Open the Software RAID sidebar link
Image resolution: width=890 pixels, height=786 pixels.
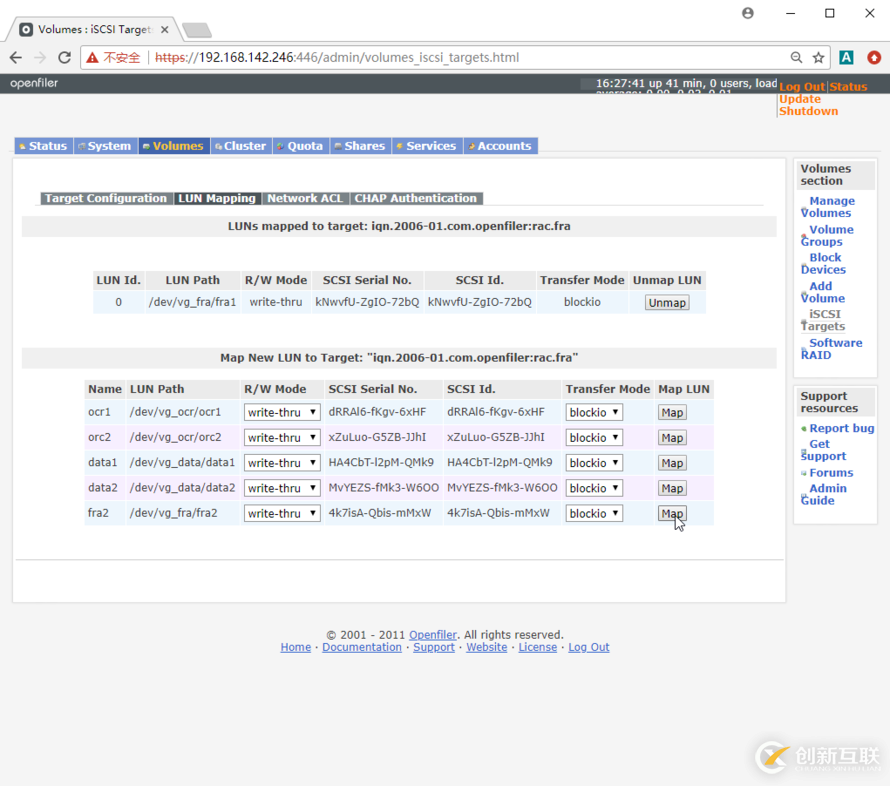(x=831, y=349)
